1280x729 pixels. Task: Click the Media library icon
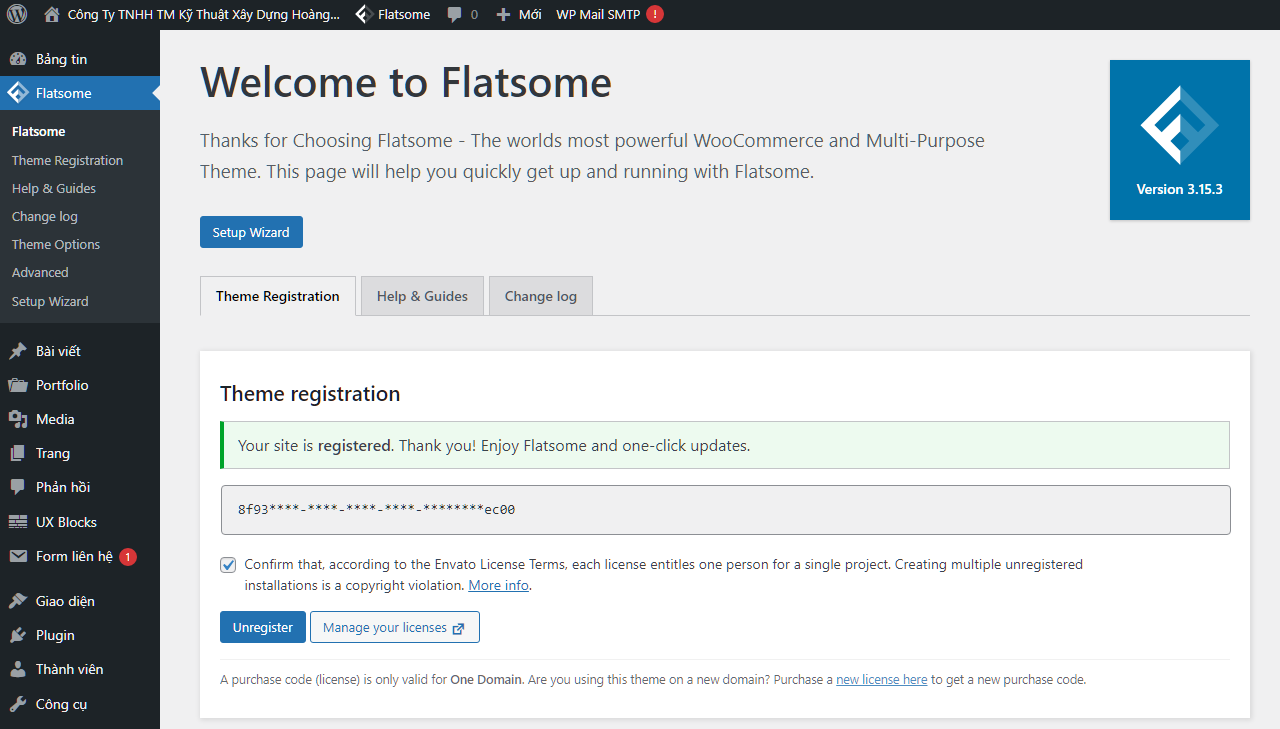click(17, 419)
